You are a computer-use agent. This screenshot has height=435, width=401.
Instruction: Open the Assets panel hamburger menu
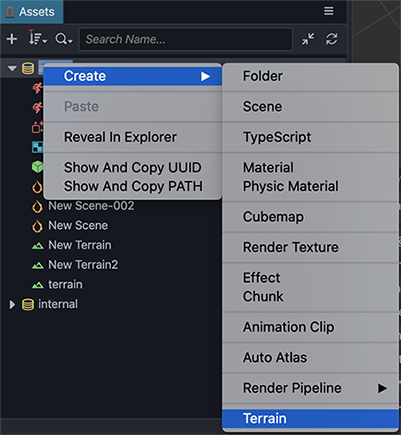click(329, 11)
